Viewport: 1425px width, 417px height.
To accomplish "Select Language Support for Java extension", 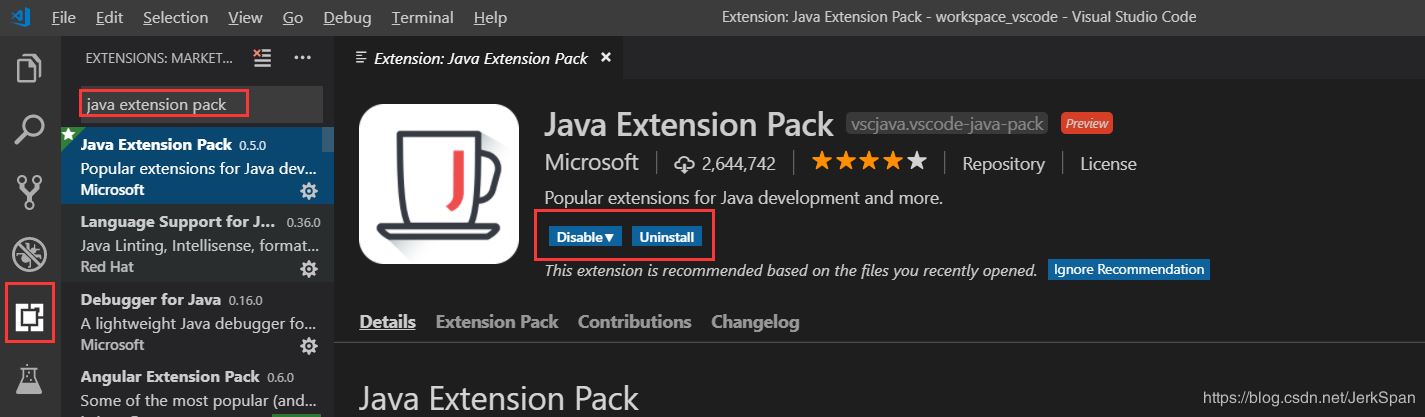I will click(x=197, y=243).
